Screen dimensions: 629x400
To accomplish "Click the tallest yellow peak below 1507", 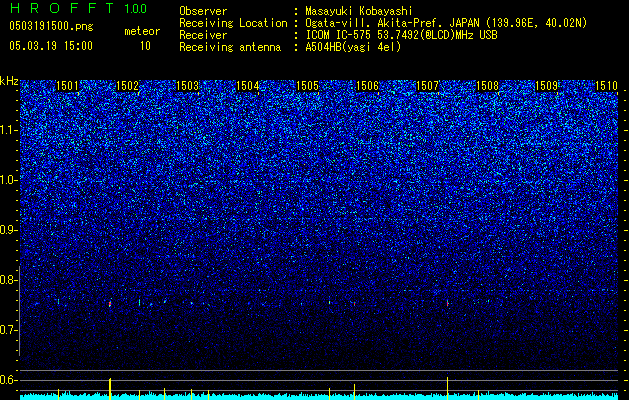I will pyautogui.click(x=448, y=388).
